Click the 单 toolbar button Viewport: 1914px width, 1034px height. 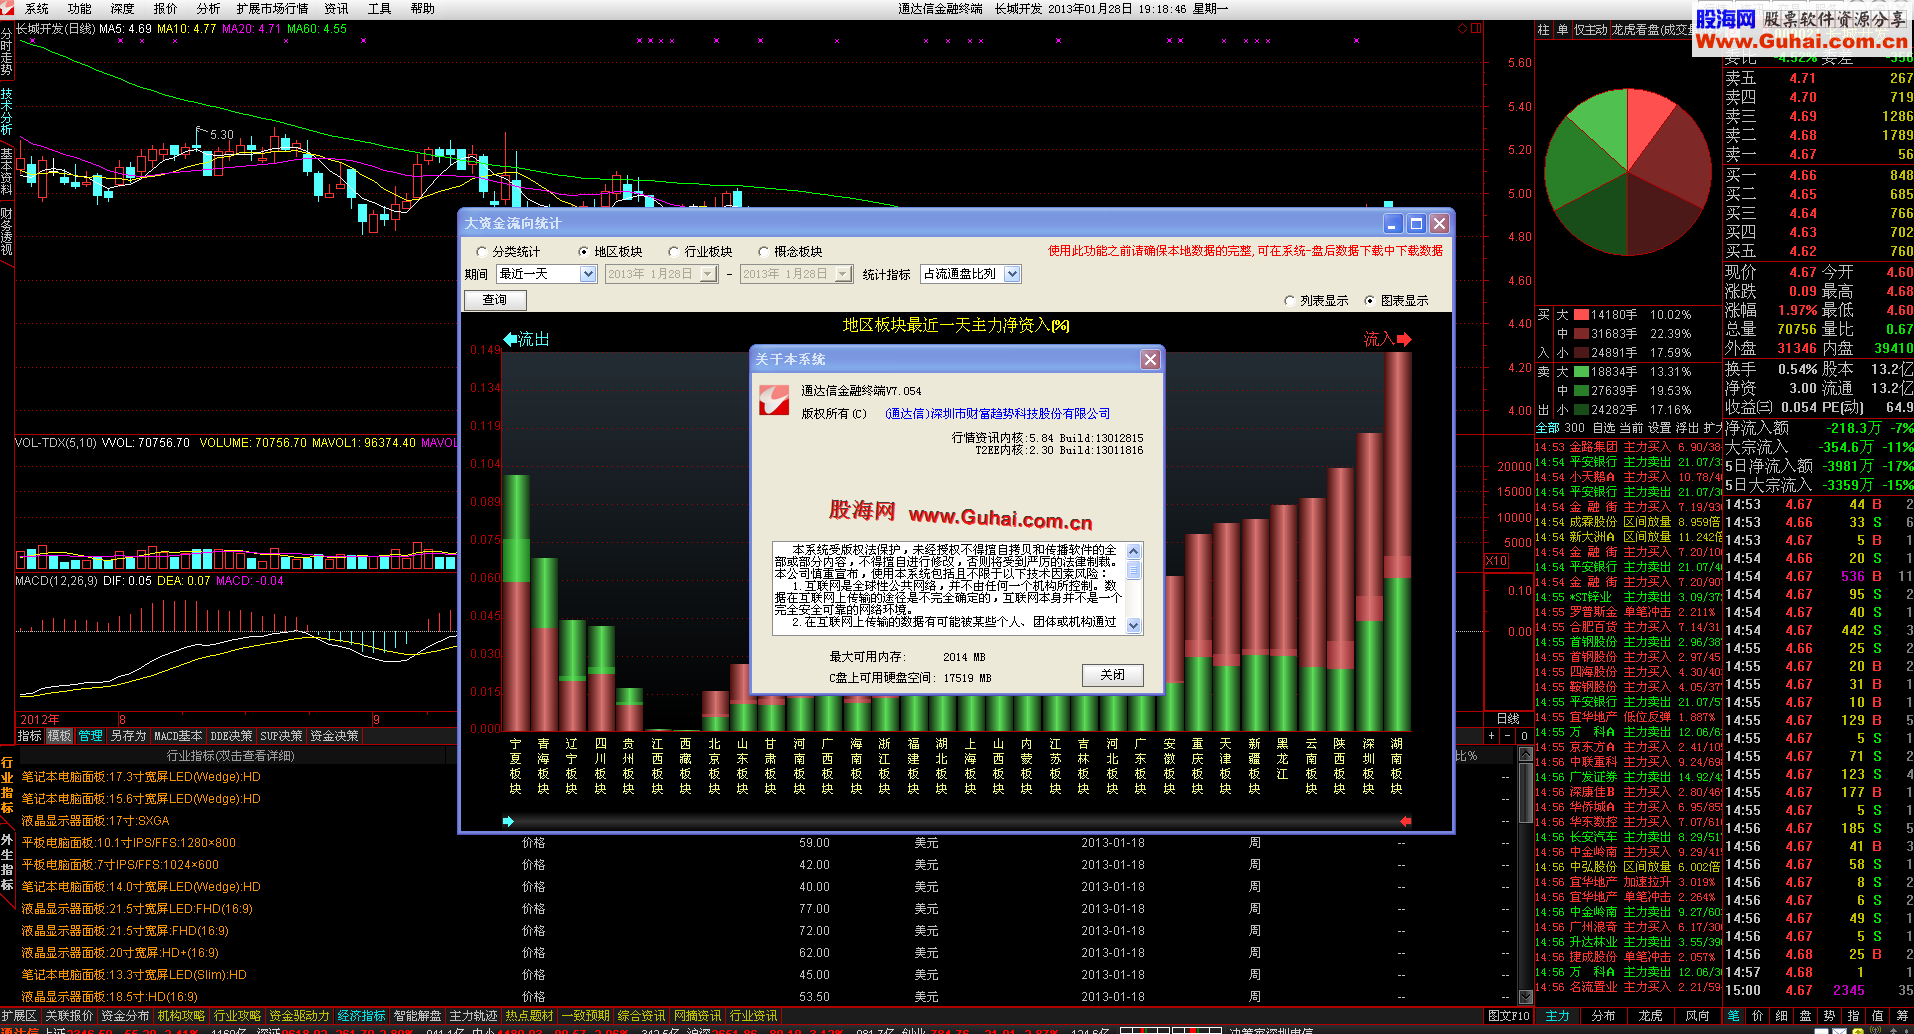(x=1562, y=30)
